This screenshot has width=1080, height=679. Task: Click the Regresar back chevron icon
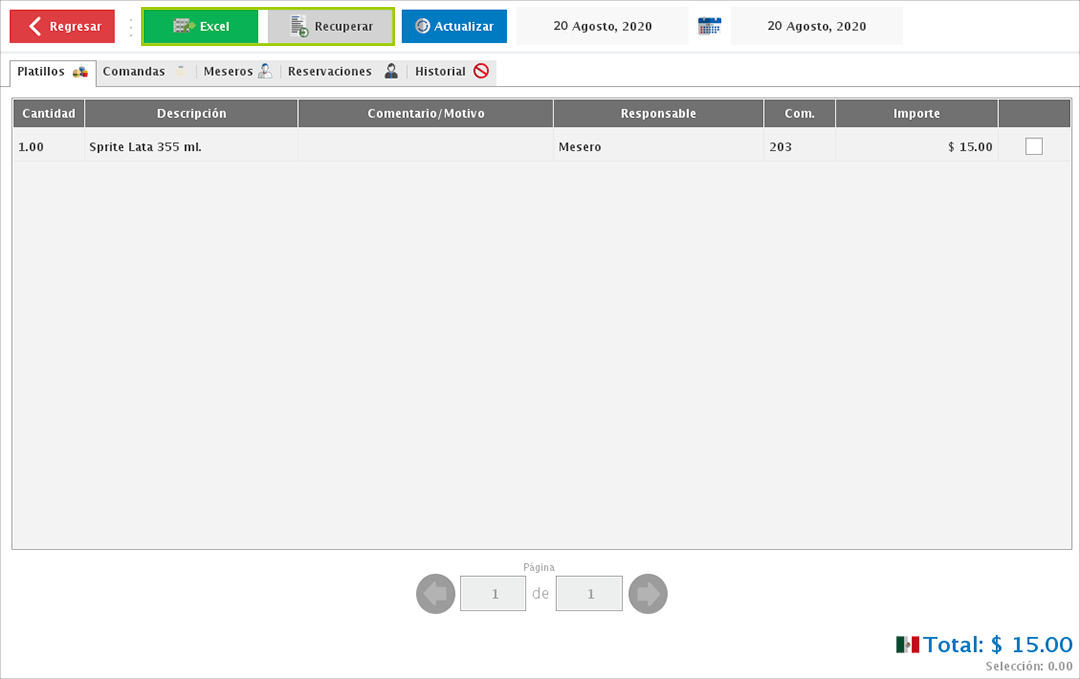coord(35,26)
